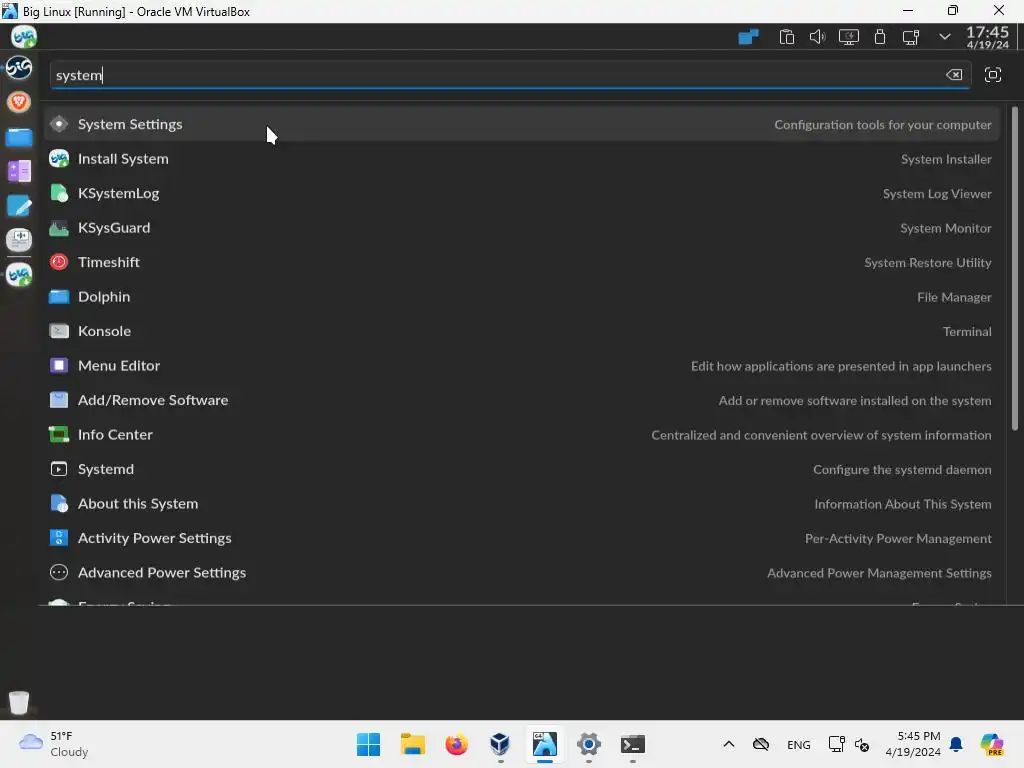Launch the KSysGuard system monitor icon
Screen dimensions: 1024x768
pyautogui.click(x=59, y=228)
